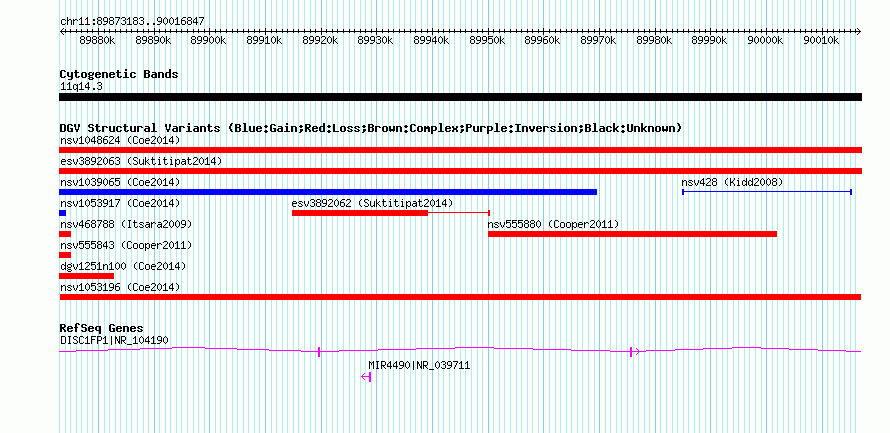Screen dimensions: 890x433
Task: Click the 89910k ruler label
Action: [265, 41]
